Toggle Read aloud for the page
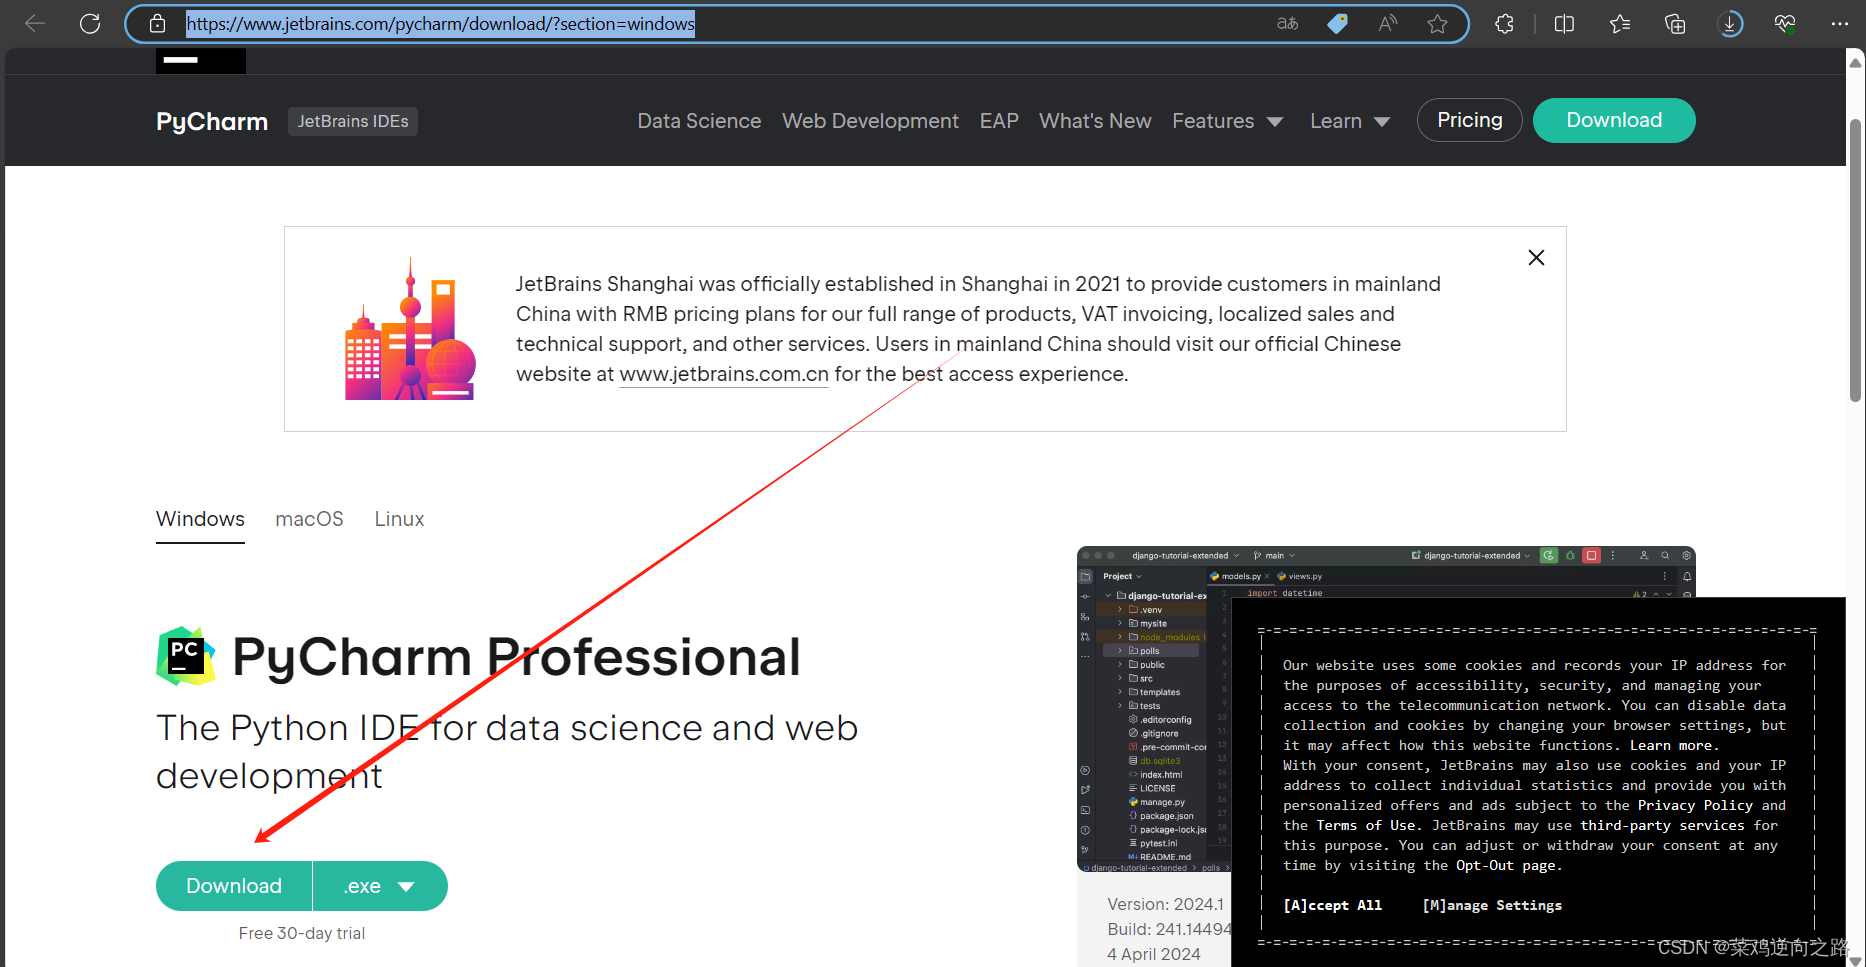Image resolution: width=1866 pixels, height=967 pixels. click(x=1387, y=24)
